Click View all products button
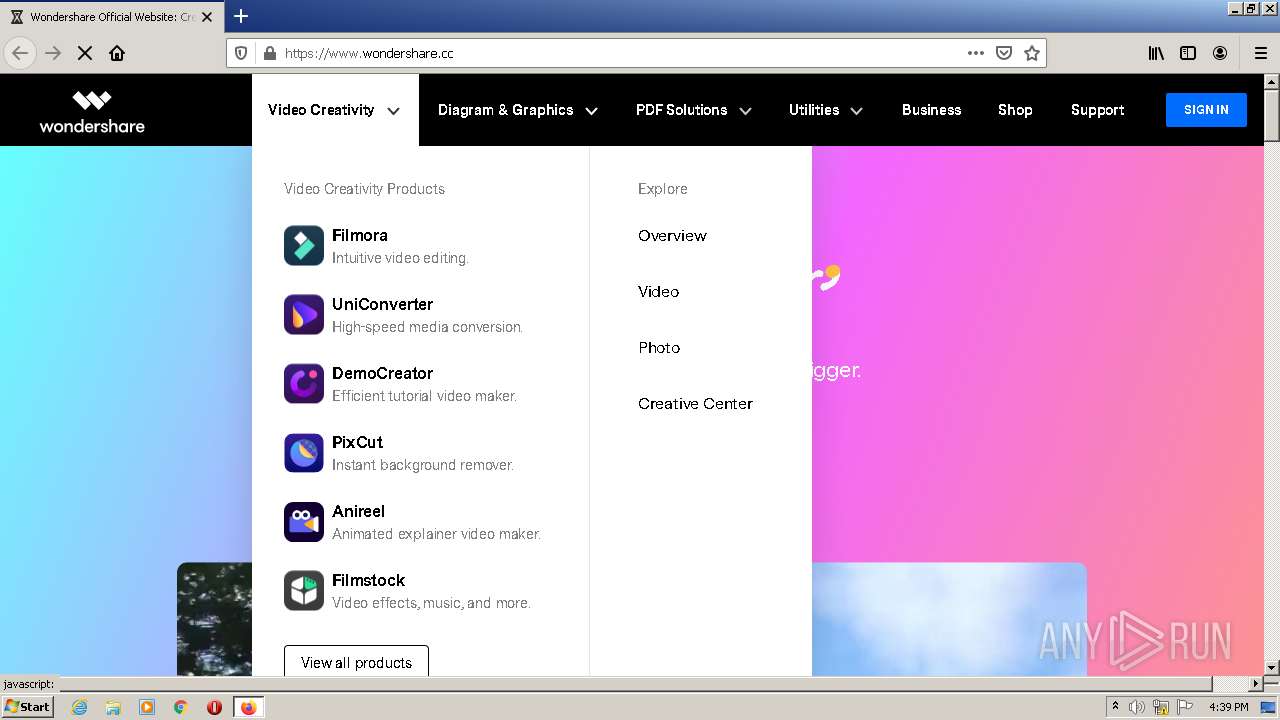 [356, 661]
